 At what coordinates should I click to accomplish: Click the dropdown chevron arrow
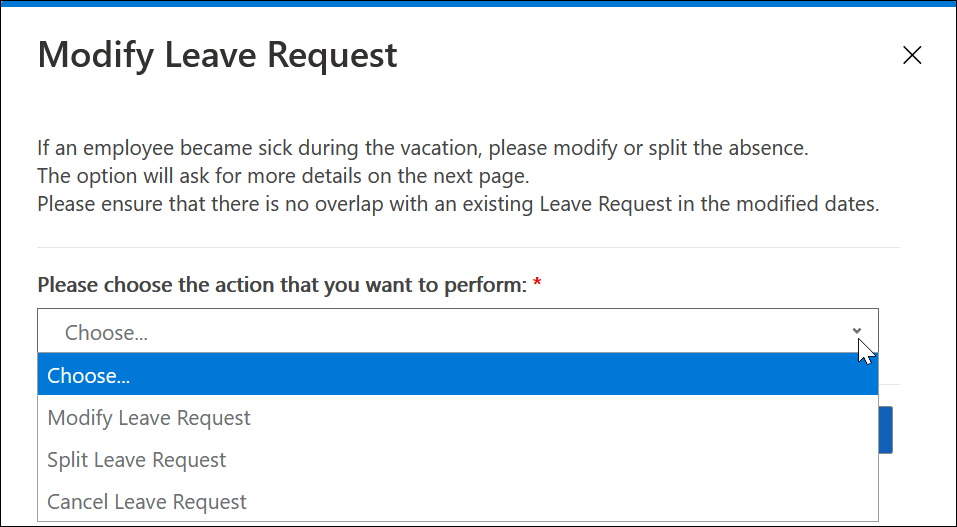click(x=857, y=331)
